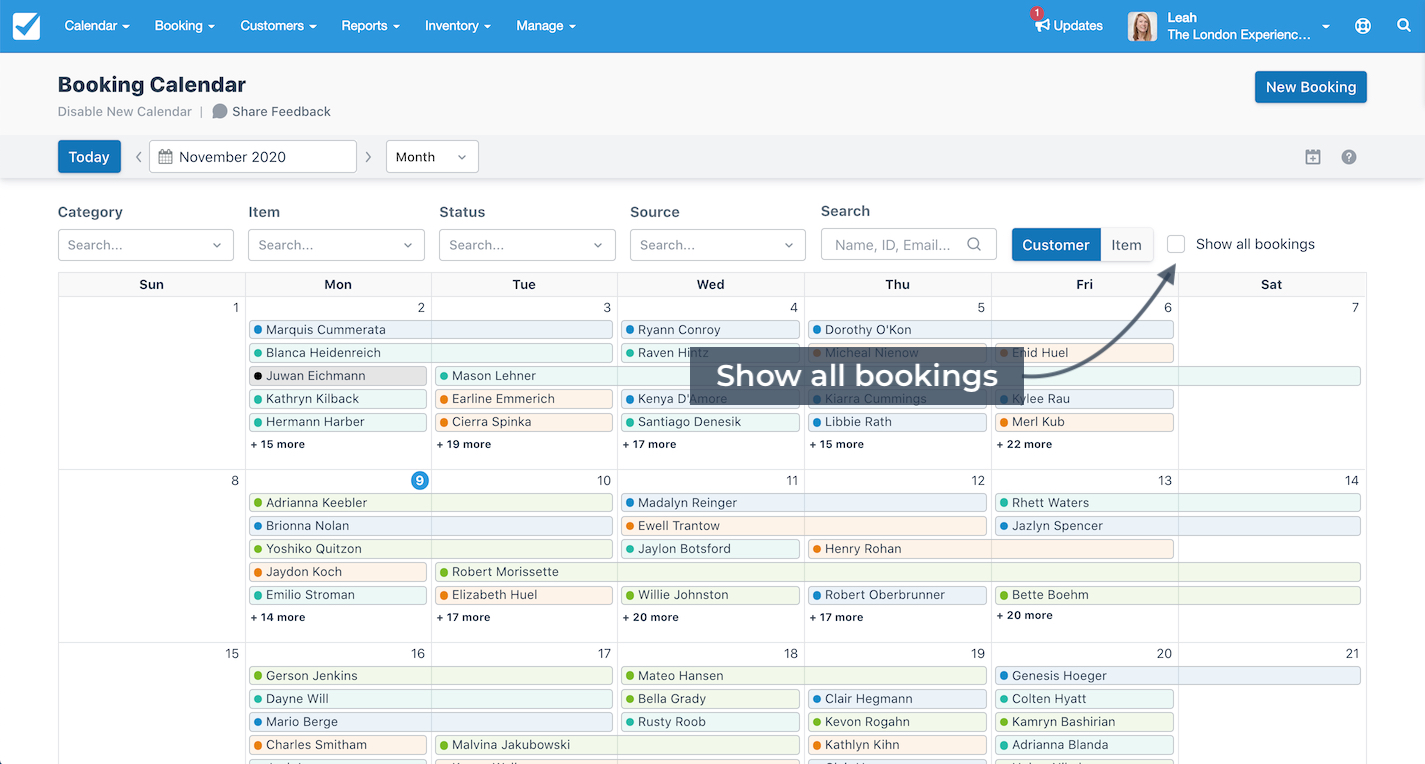Open Genesis Hoeger booking
Viewport: 1425px width, 764px height.
pos(1178,676)
